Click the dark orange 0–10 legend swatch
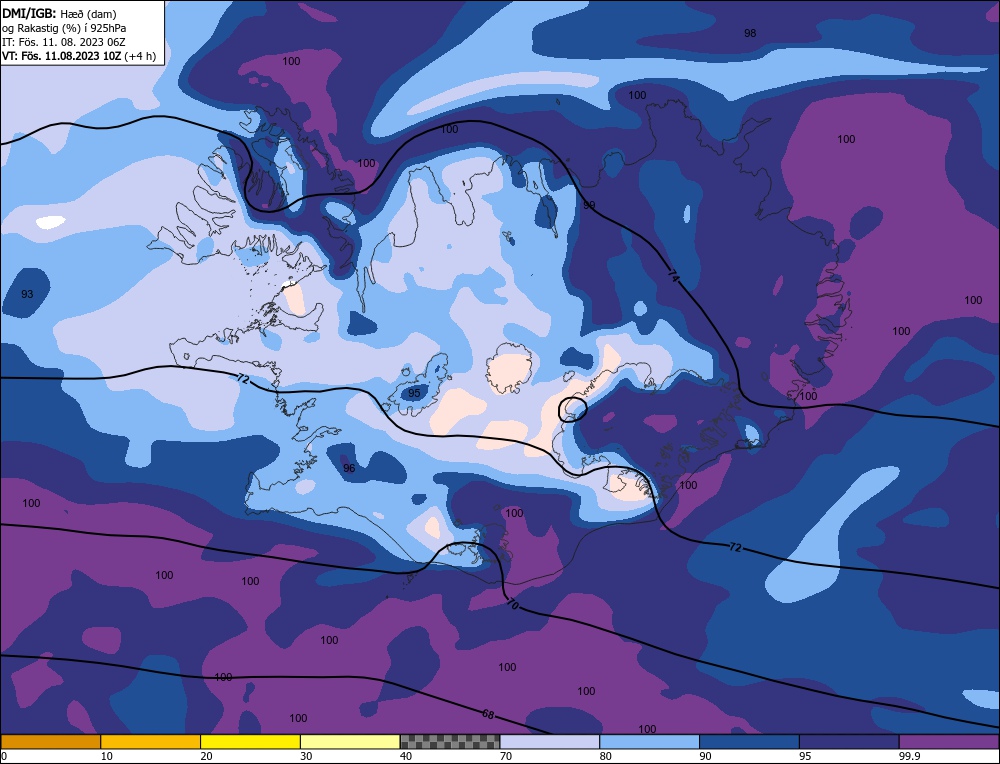The height and width of the screenshot is (764, 1000). 50,742
